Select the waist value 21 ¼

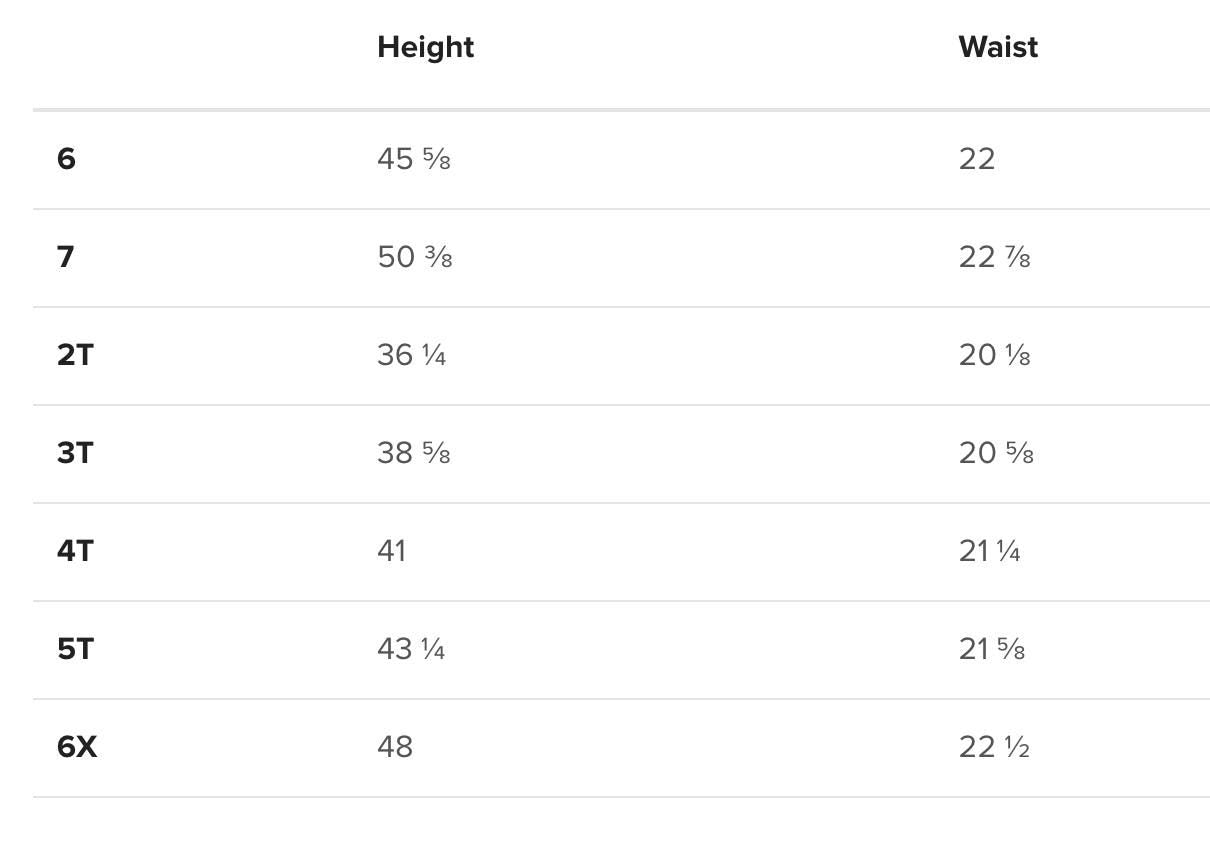(989, 551)
